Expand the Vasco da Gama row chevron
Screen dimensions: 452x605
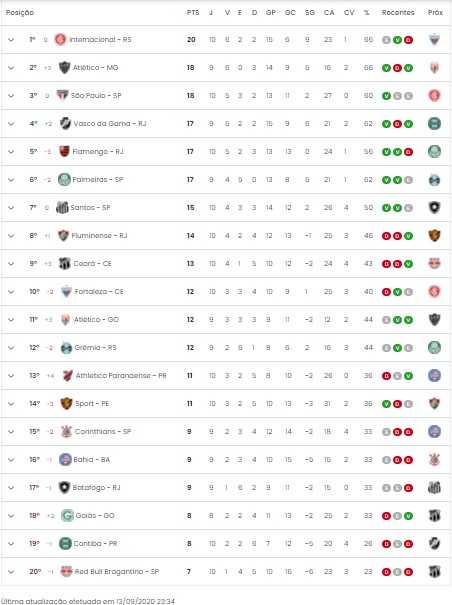pyautogui.click(x=11, y=124)
